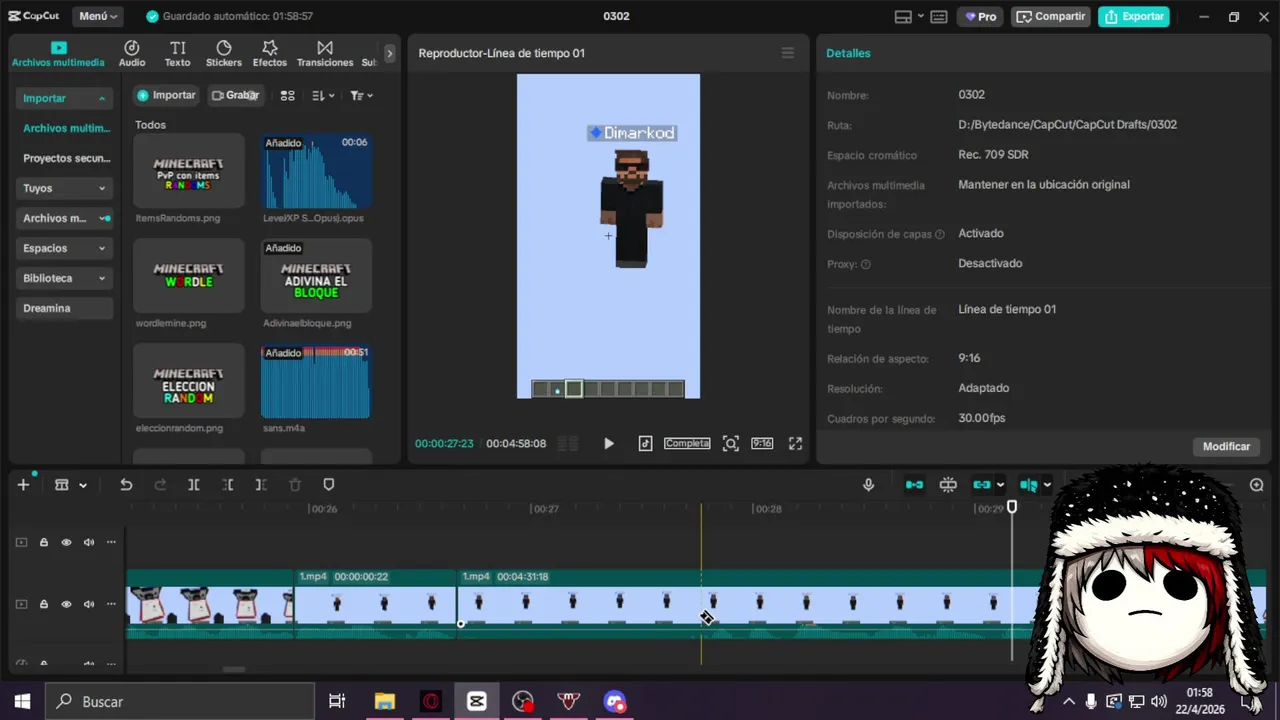Play the preview video
The height and width of the screenshot is (720, 1280).
[608, 443]
